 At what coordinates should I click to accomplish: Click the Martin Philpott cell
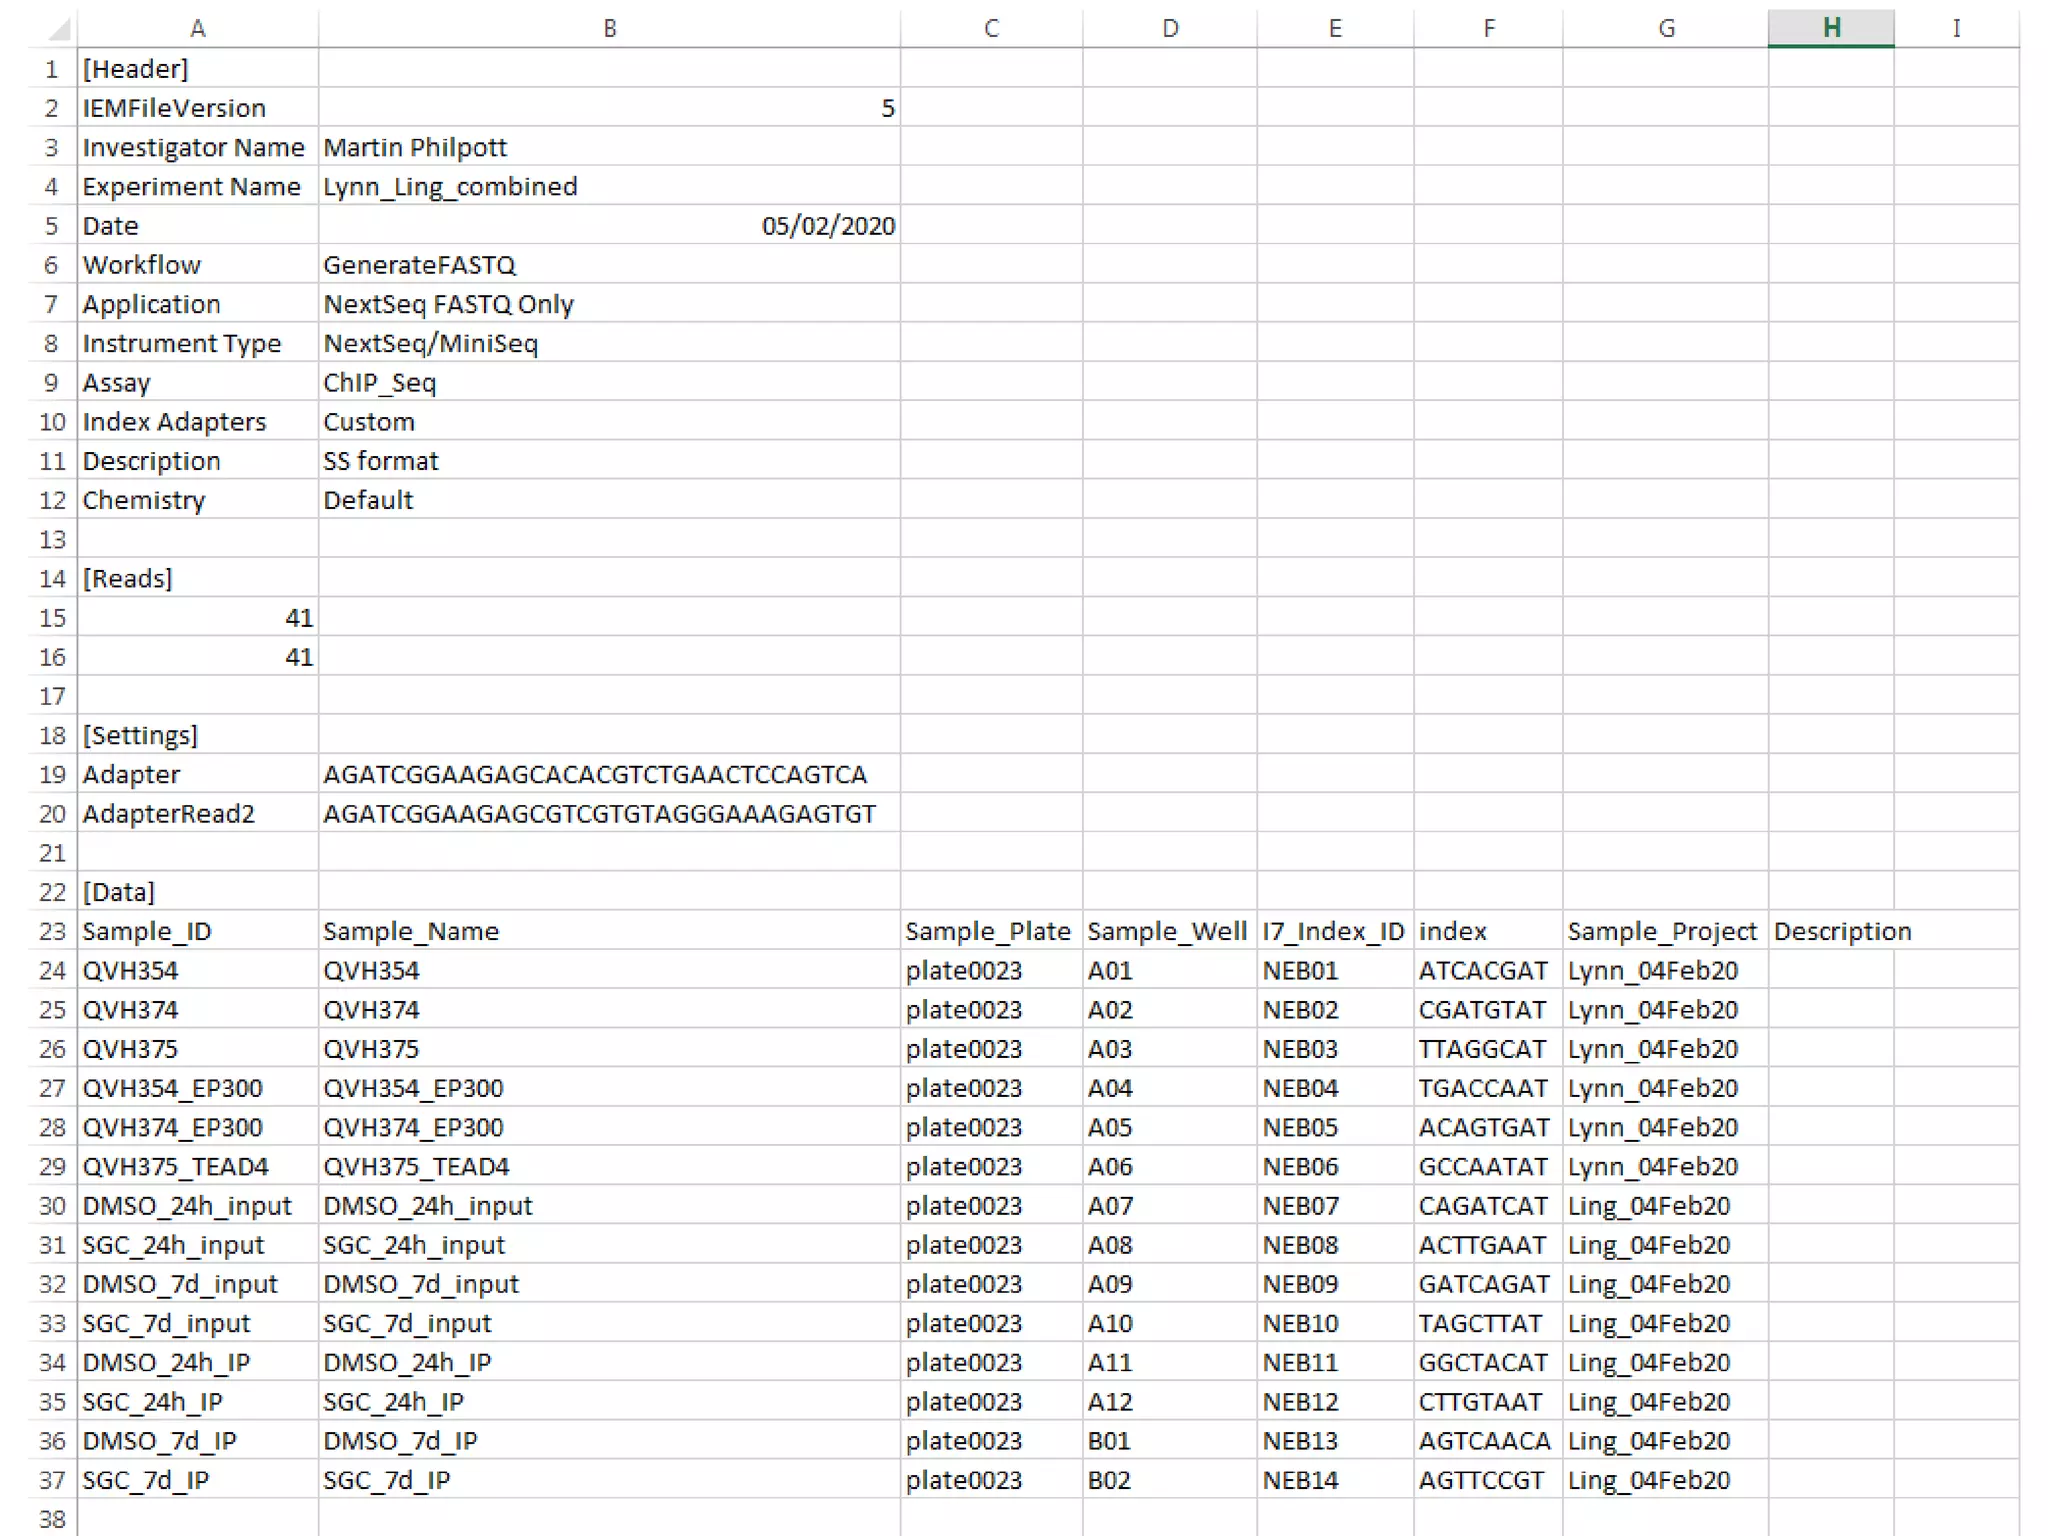(609, 147)
